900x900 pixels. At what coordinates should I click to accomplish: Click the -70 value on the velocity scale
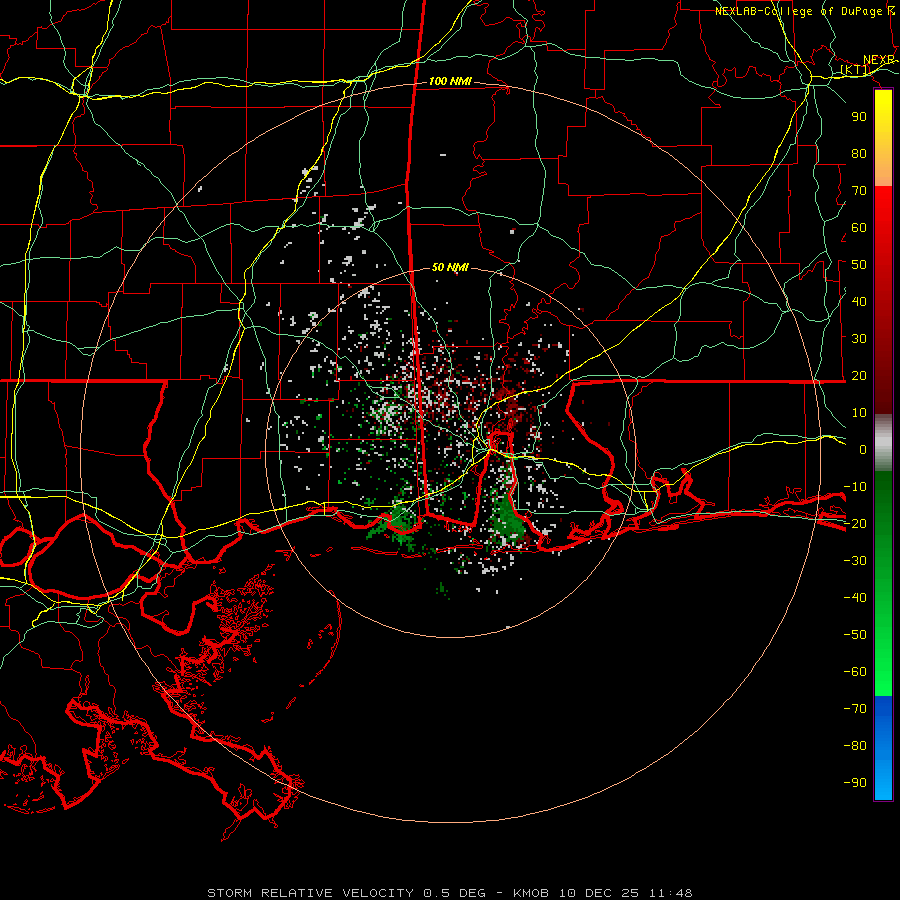click(855, 709)
